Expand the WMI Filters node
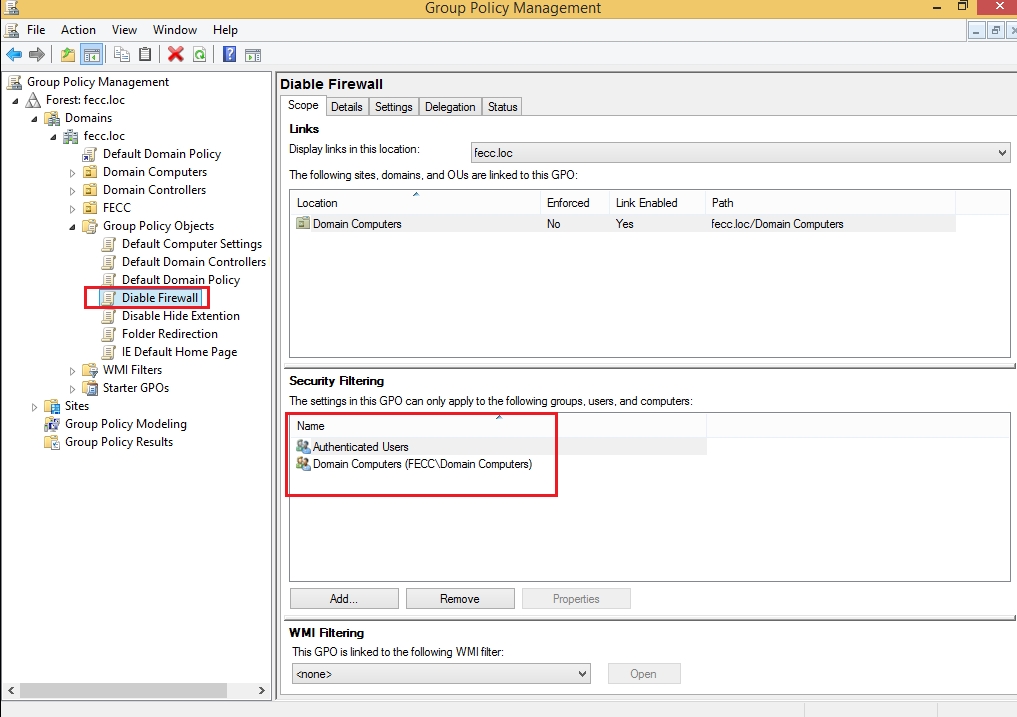The height and width of the screenshot is (717, 1017). [x=73, y=371]
